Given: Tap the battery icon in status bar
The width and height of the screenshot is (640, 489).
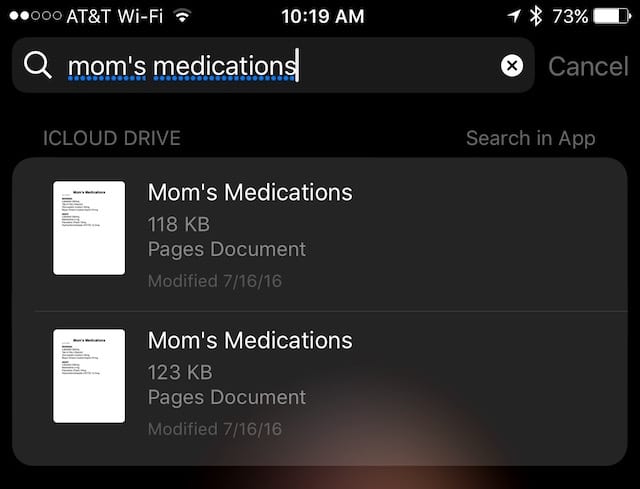Looking at the screenshot, I should pyautogui.click(x=612, y=16).
